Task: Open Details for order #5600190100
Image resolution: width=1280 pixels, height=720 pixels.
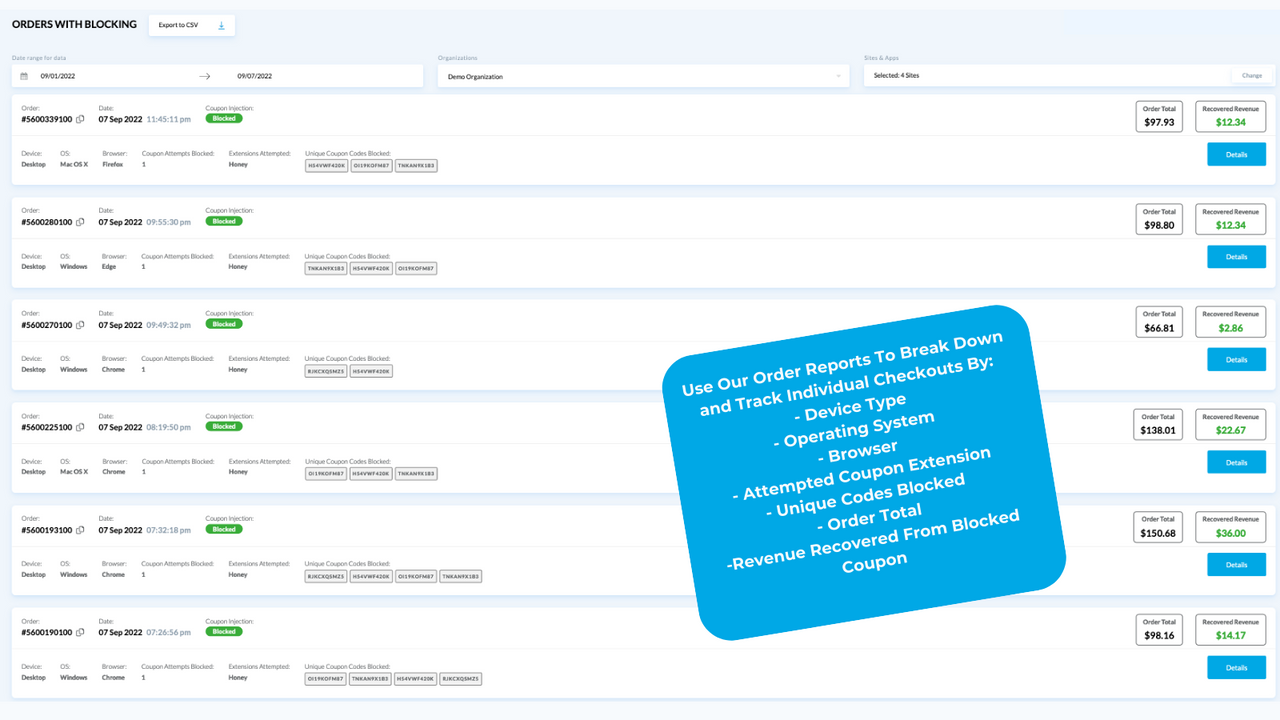Action: pyautogui.click(x=1237, y=667)
